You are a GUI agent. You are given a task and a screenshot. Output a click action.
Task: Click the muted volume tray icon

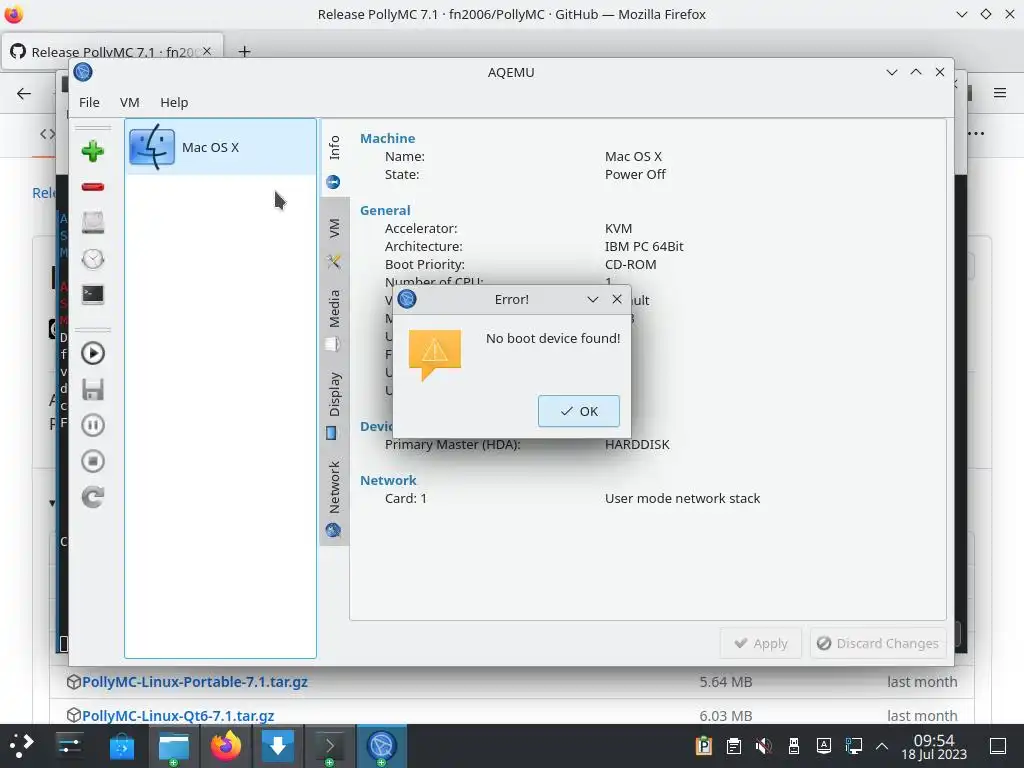(763, 746)
